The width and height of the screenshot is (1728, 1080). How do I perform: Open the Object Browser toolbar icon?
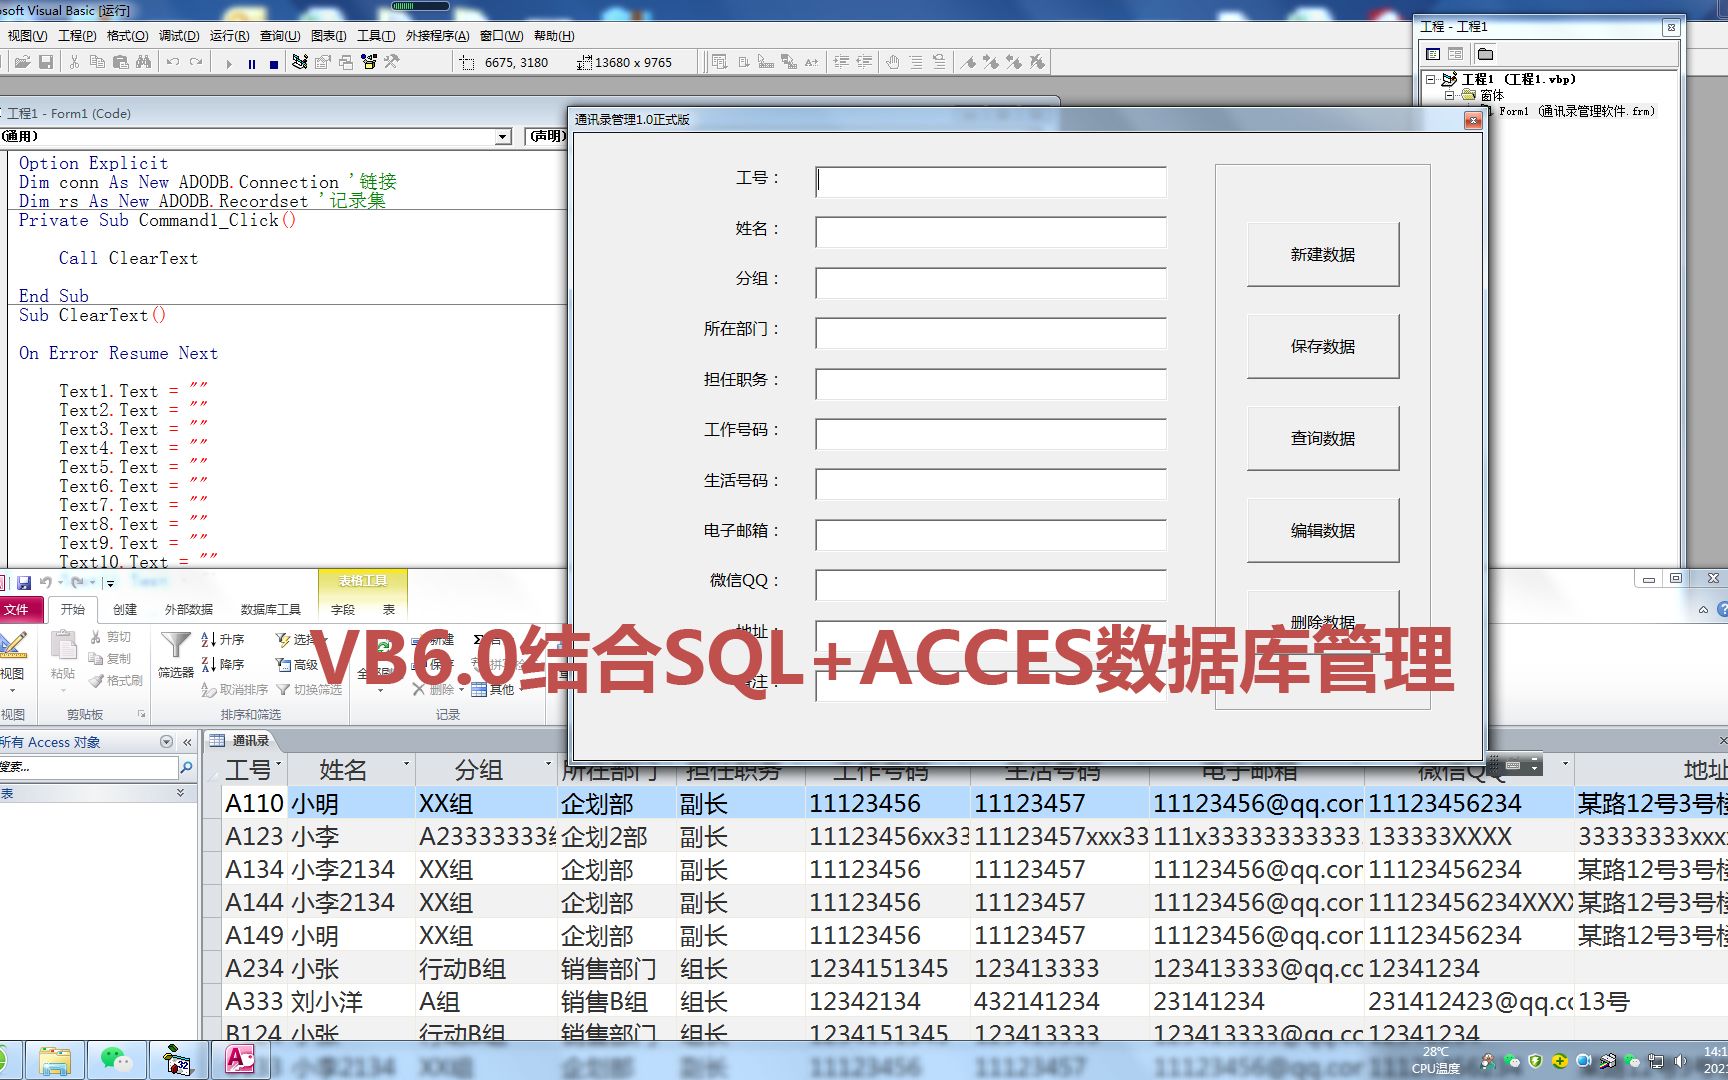click(x=369, y=62)
